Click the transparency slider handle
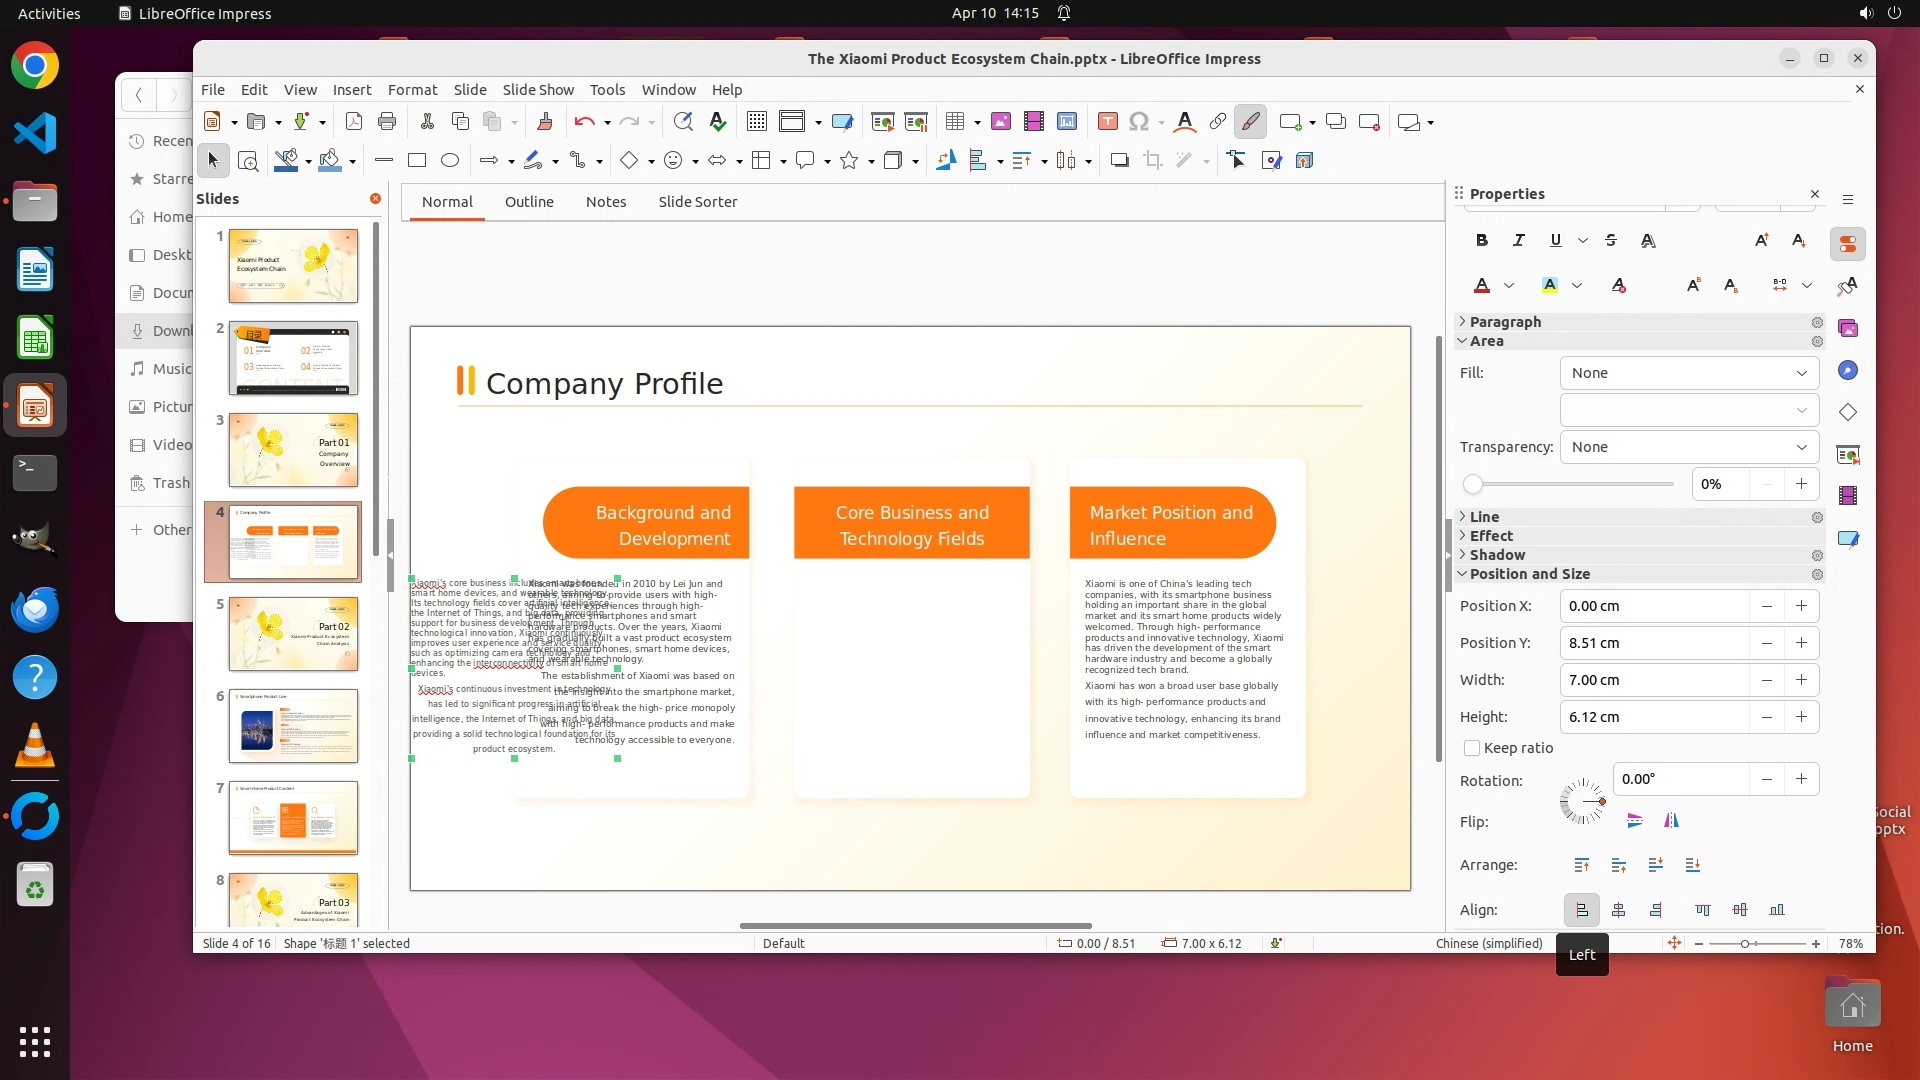 point(1472,485)
